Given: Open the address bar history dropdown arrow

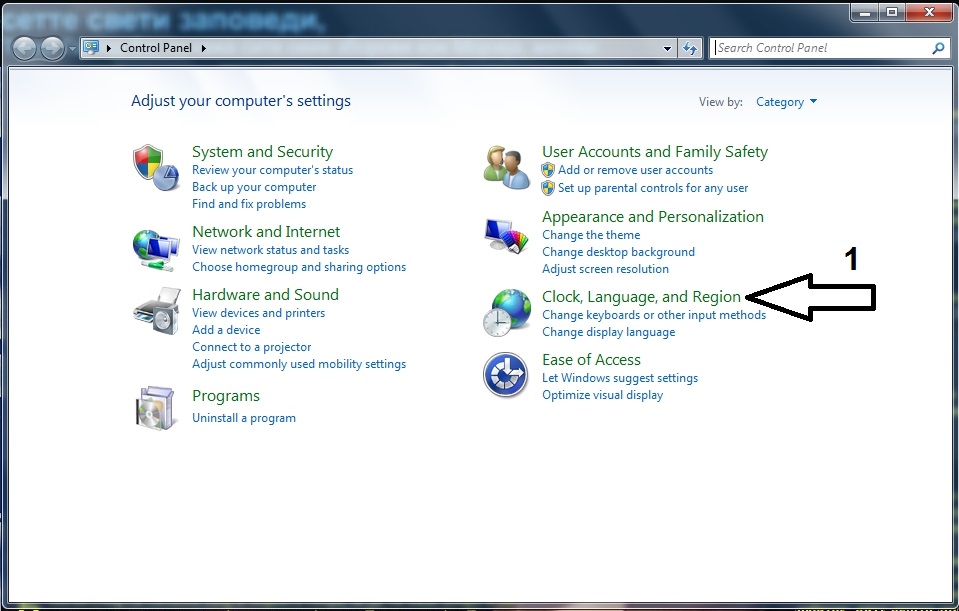Looking at the screenshot, I should [668, 48].
